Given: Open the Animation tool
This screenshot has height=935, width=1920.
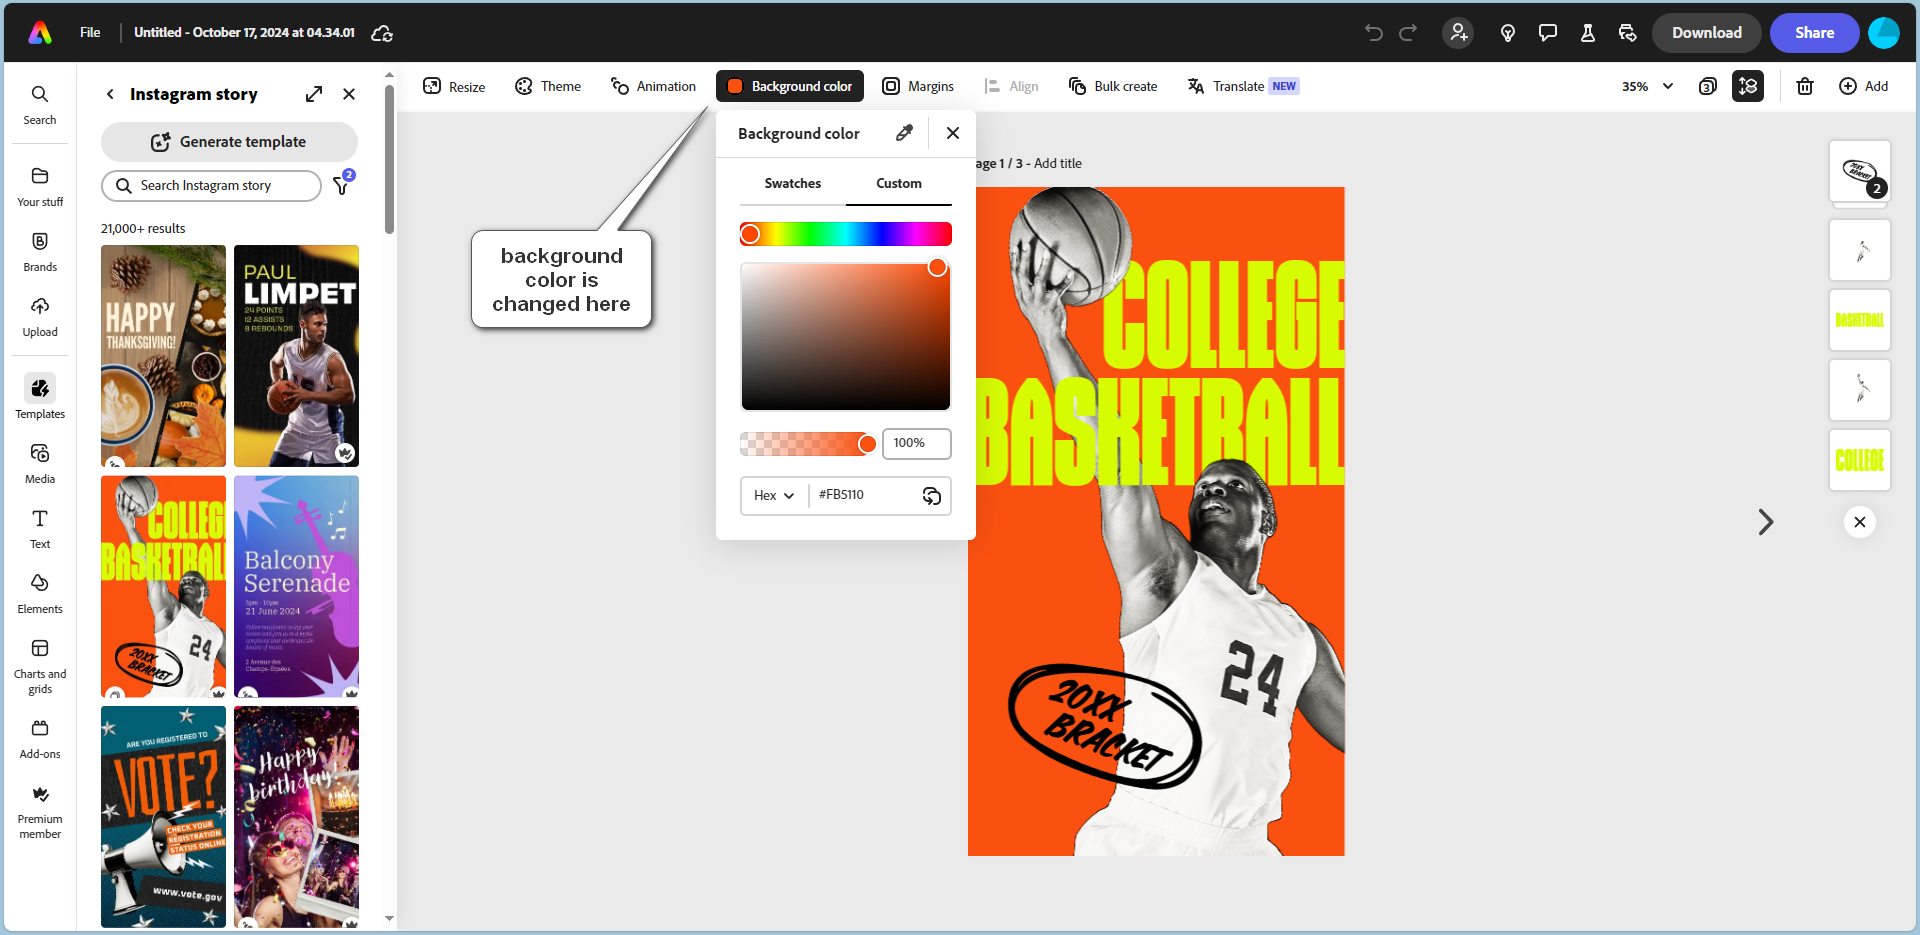Looking at the screenshot, I should click(x=653, y=86).
